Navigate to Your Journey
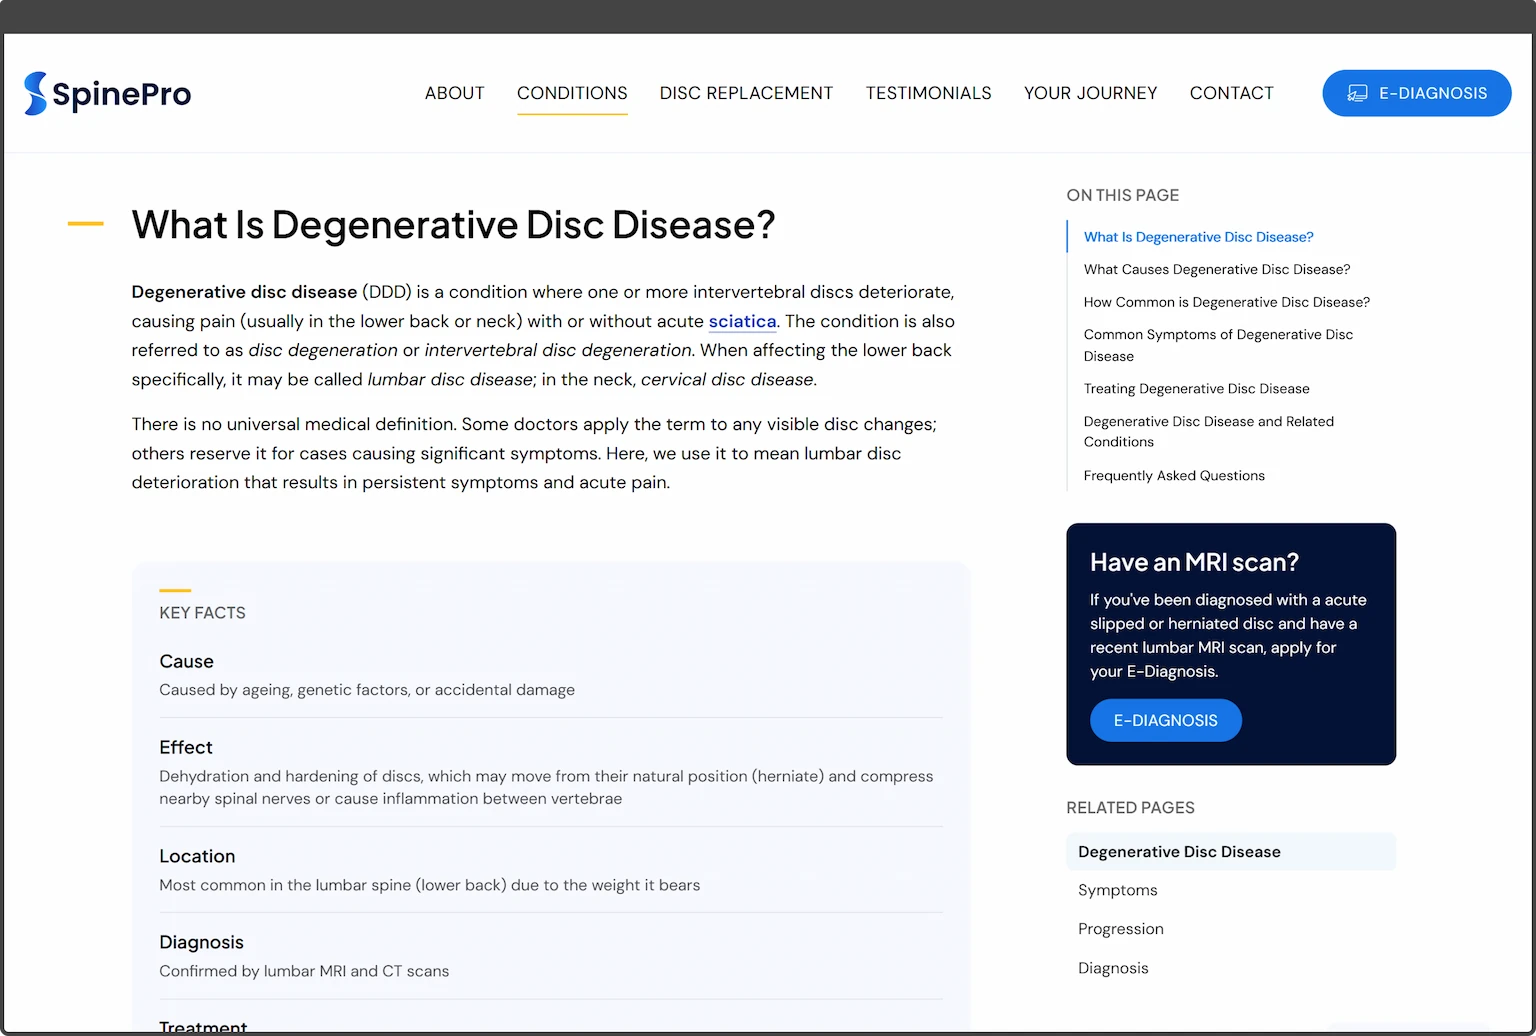This screenshot has width=1536, height=1036. [x=1090, y=93]
